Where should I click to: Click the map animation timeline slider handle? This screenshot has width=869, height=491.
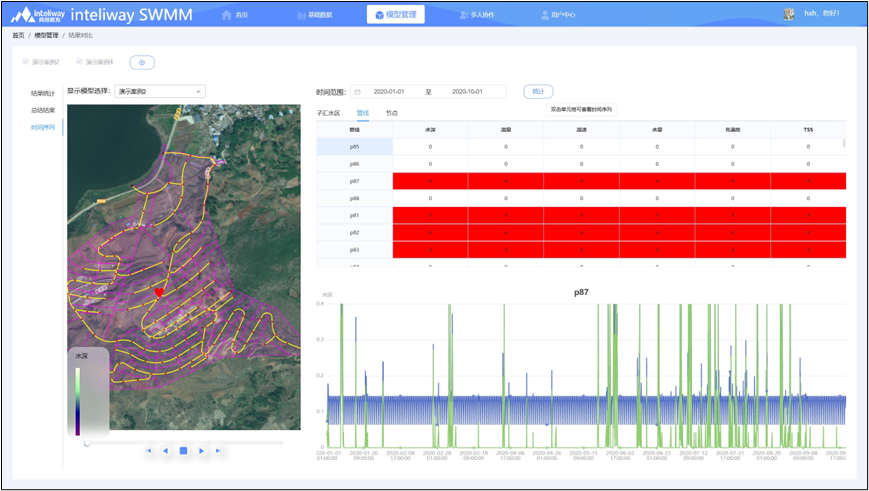[87, 441]
